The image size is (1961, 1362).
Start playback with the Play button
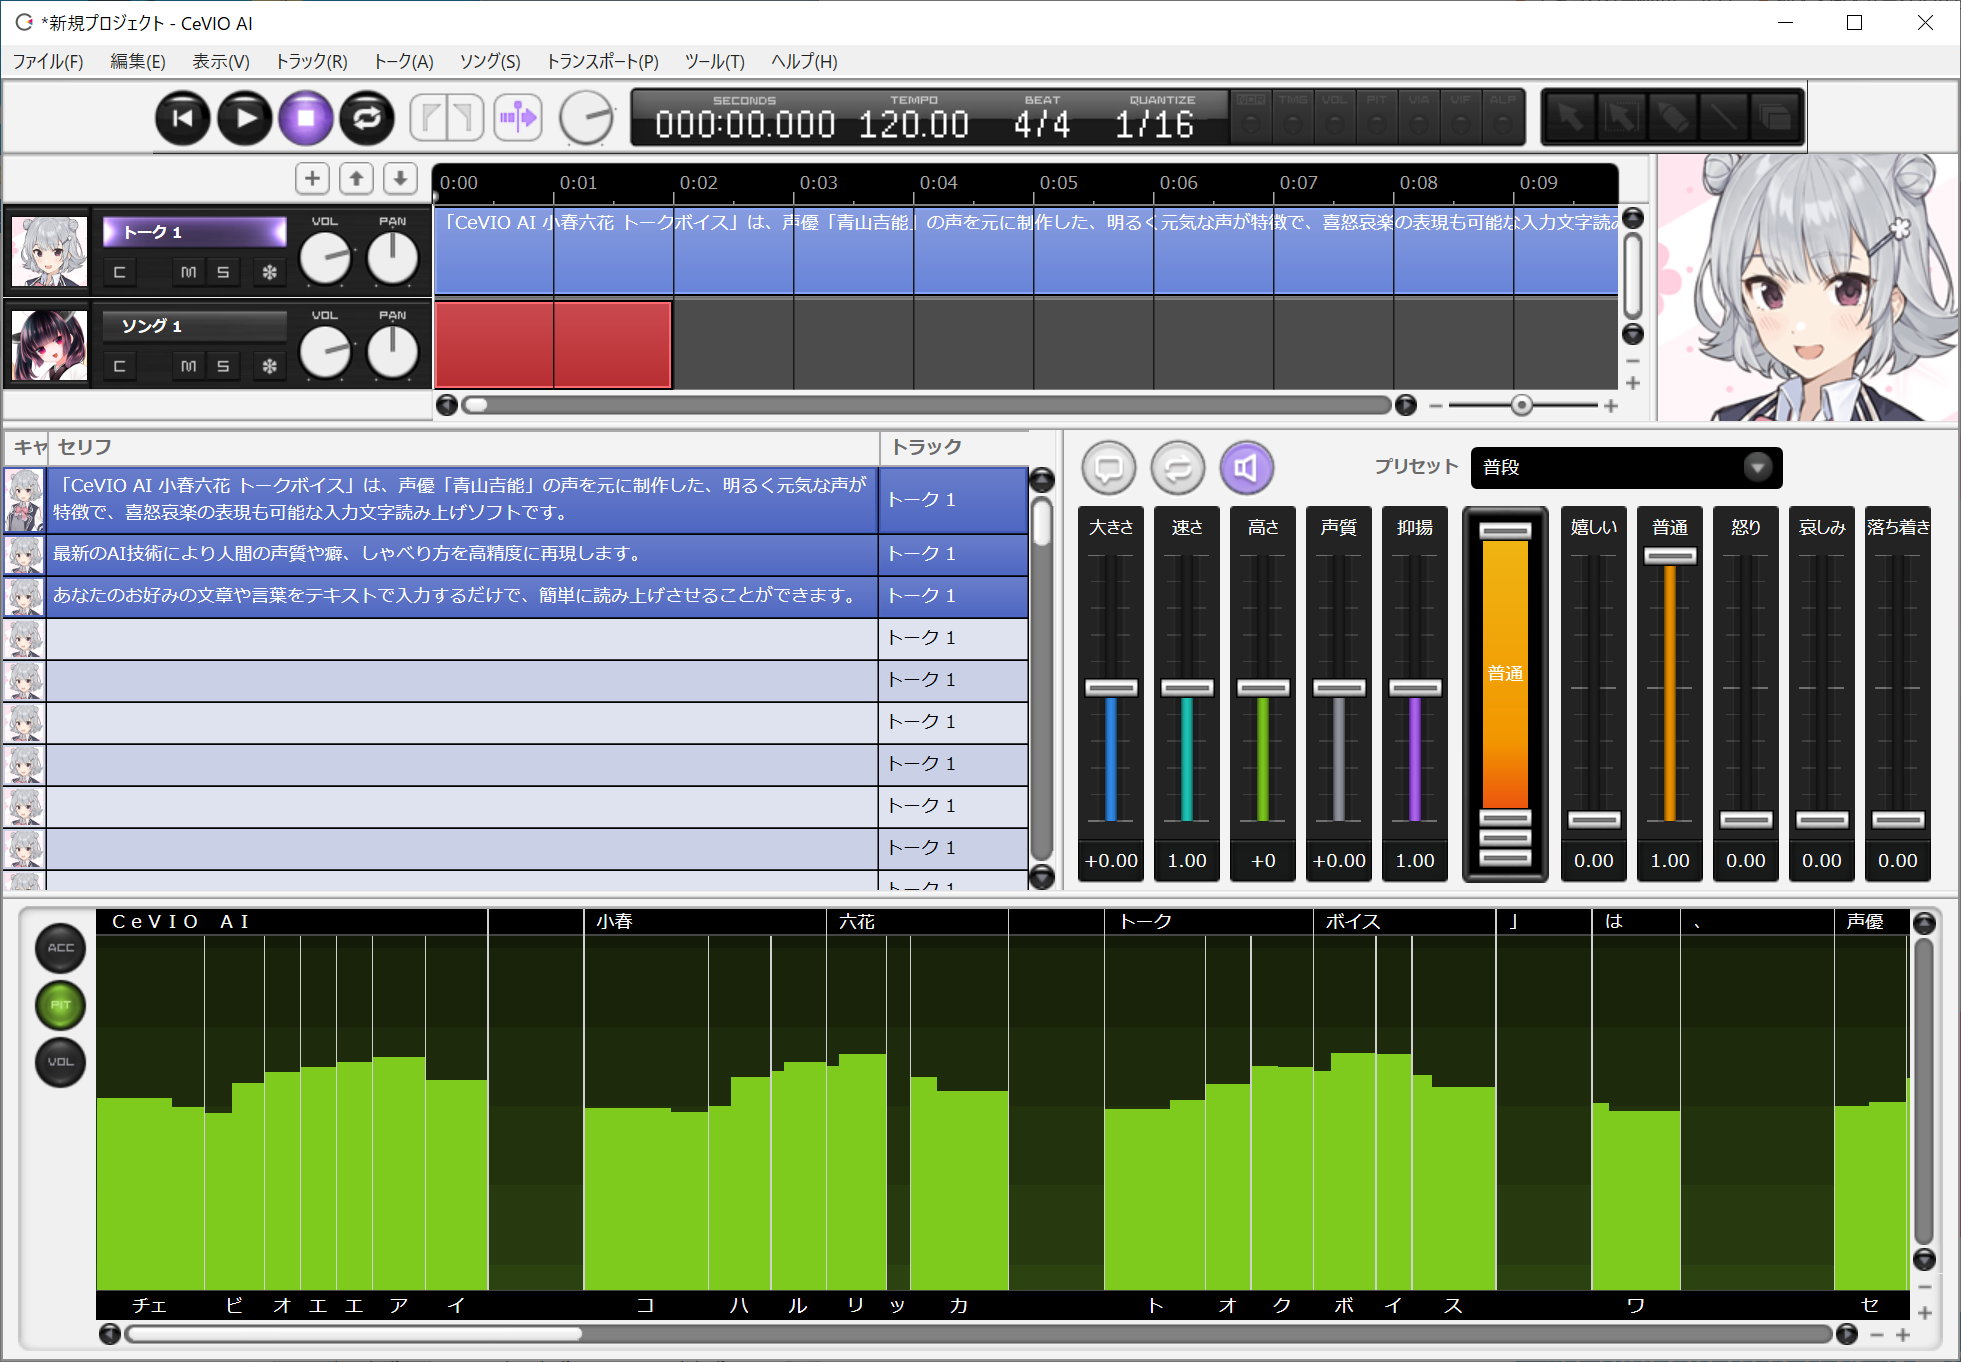(244, 118)
